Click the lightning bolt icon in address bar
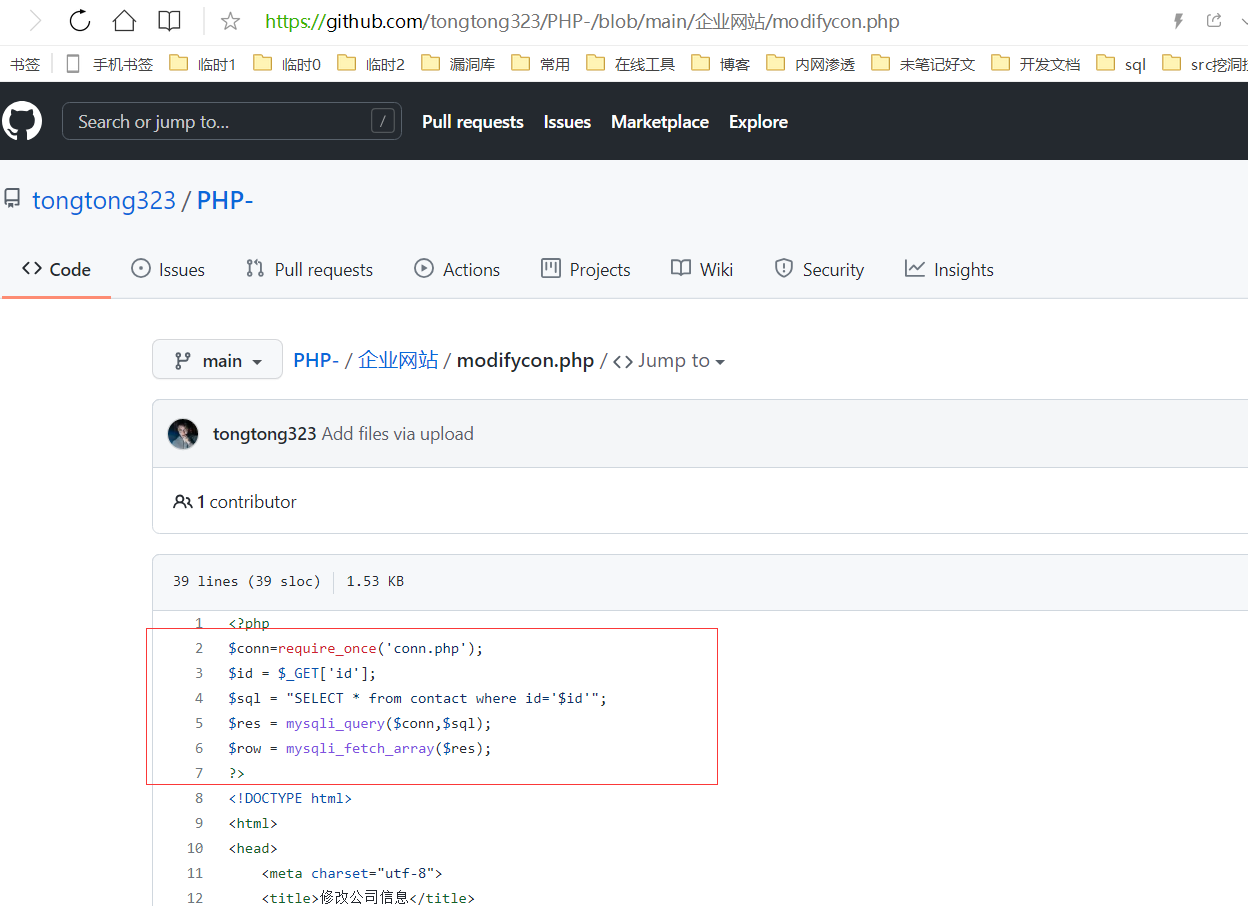This screenshot has height=906, width=1248. [1178, 21]
